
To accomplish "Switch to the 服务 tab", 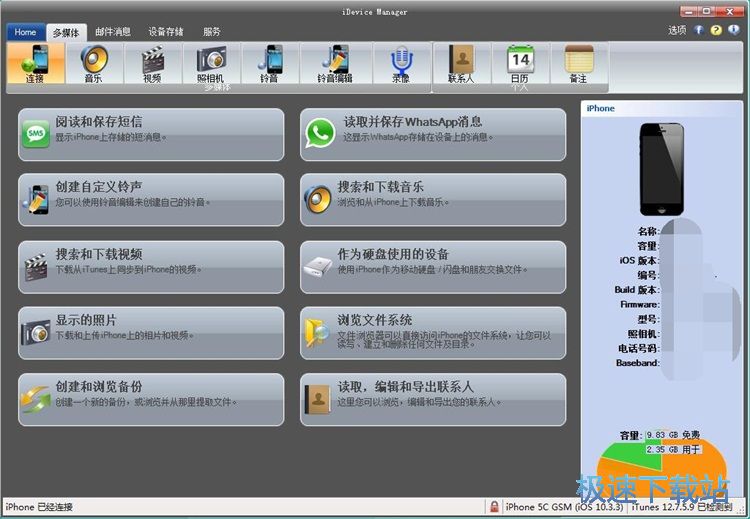I will (x=212, y=32).
